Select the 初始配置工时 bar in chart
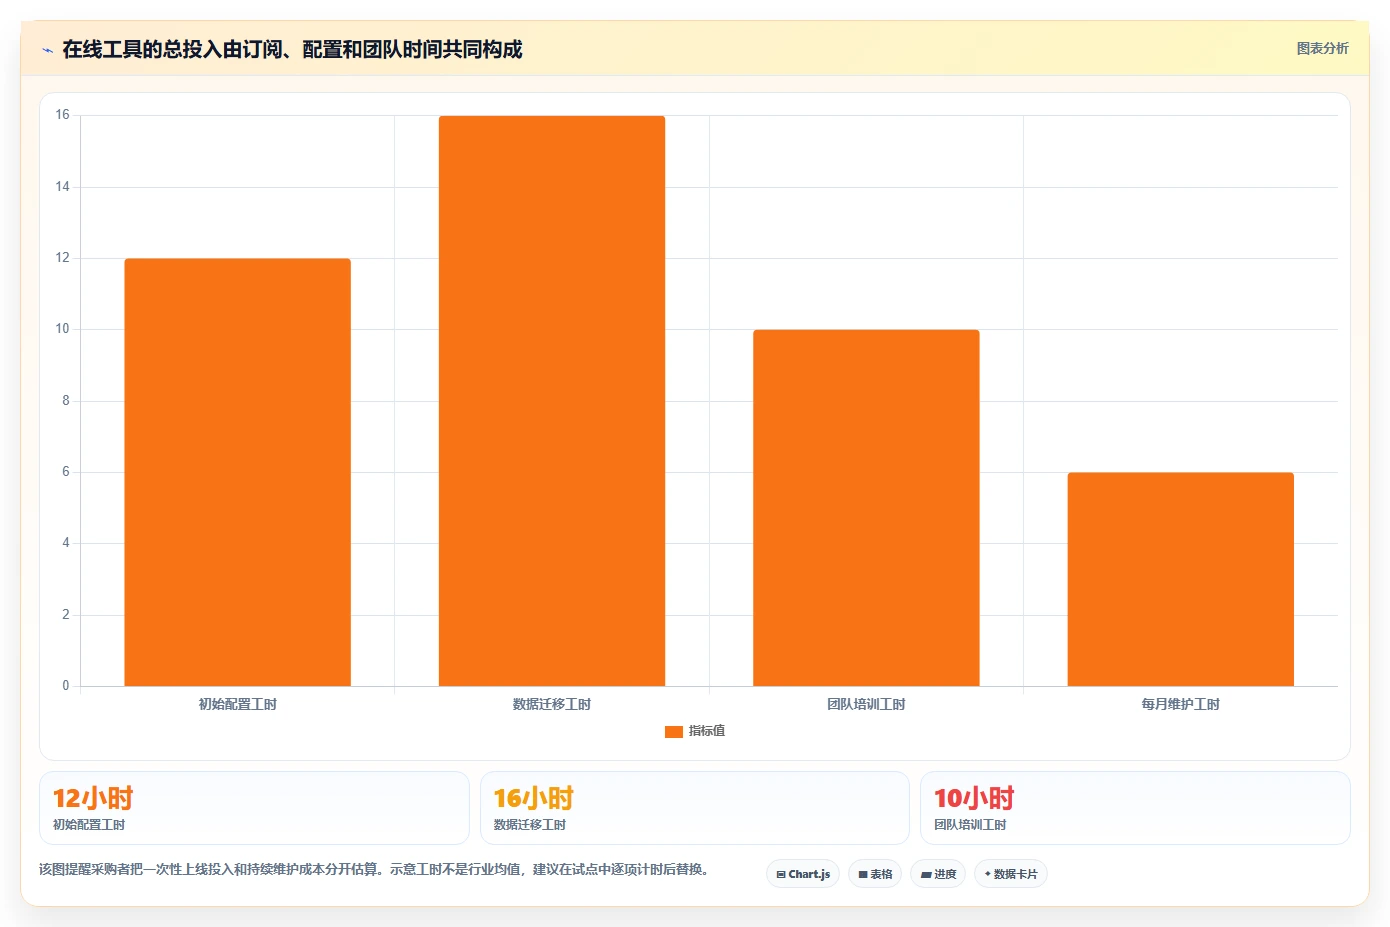Screen dimensions: 1390x927 [237, 472]
